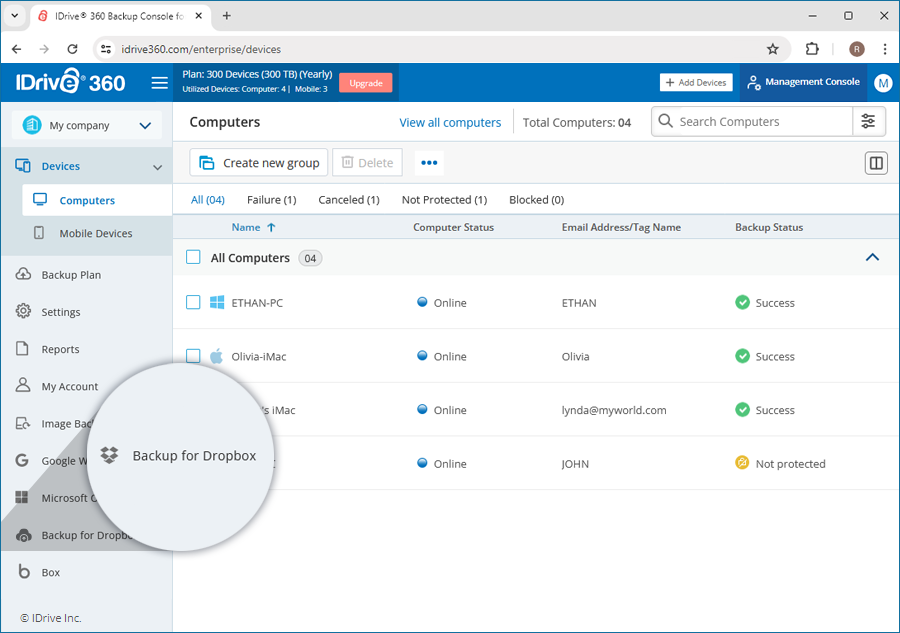Click the browser address bar URL

point(201,49)
